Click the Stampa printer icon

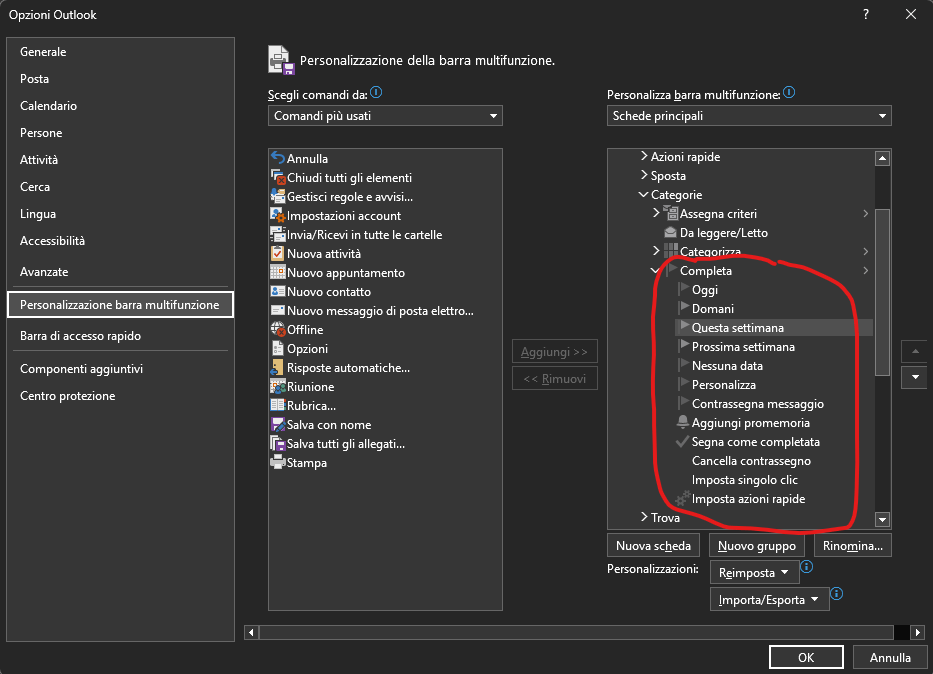[278, 462]
